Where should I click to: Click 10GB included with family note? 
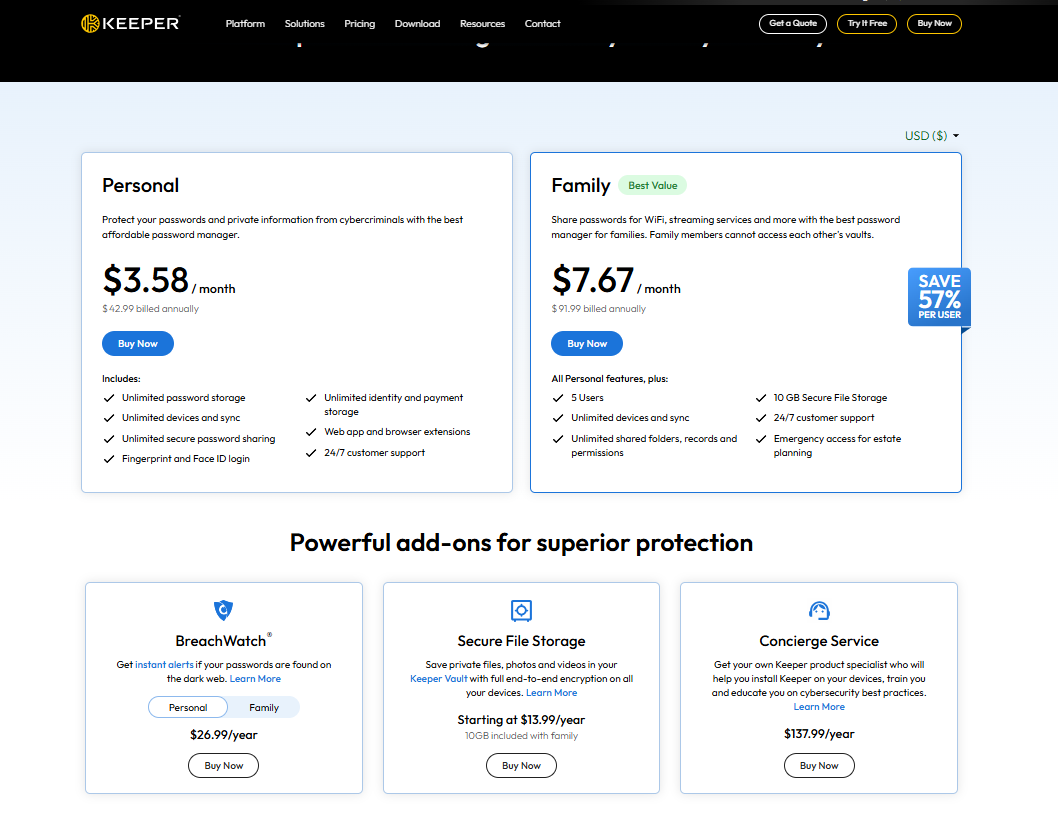tap(521, 736)
